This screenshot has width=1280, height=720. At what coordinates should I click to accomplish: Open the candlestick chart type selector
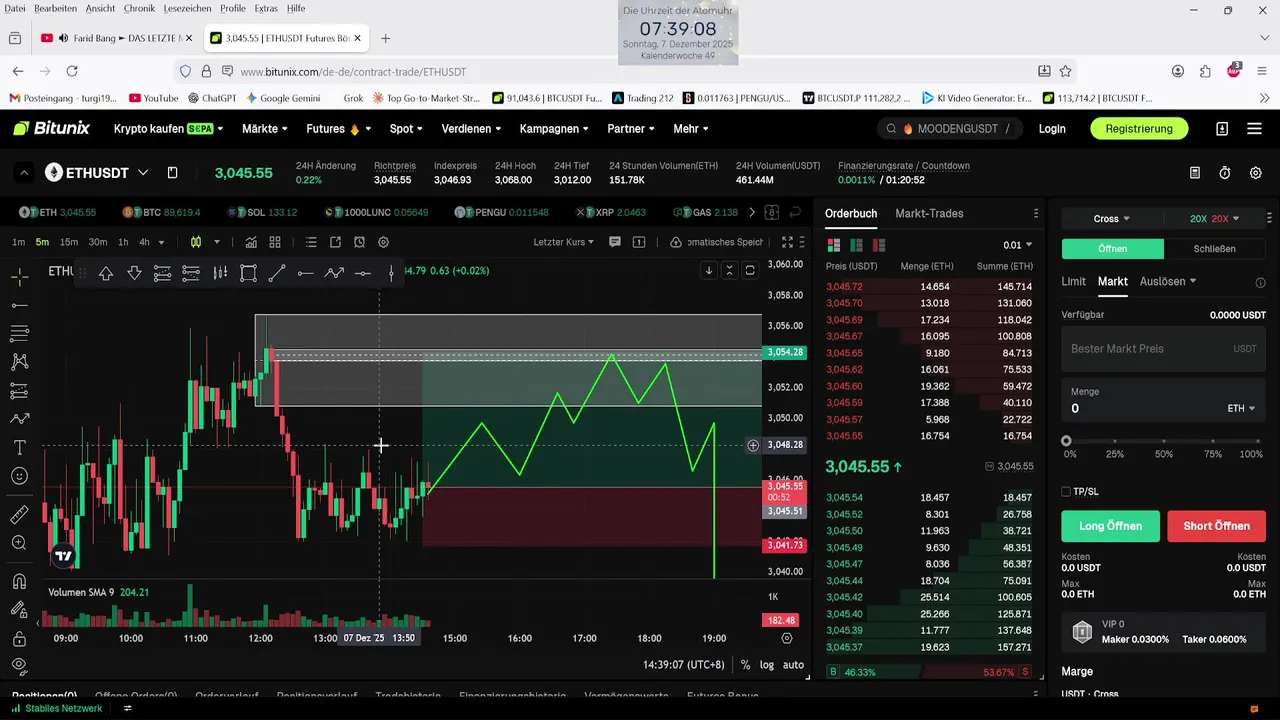(x=196, y=242)
